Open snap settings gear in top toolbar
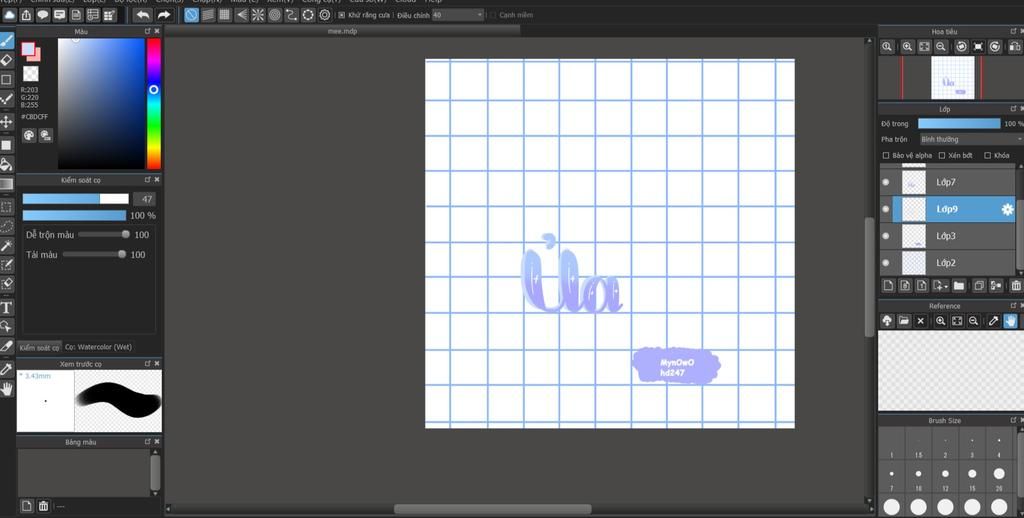 pos(325,14)
